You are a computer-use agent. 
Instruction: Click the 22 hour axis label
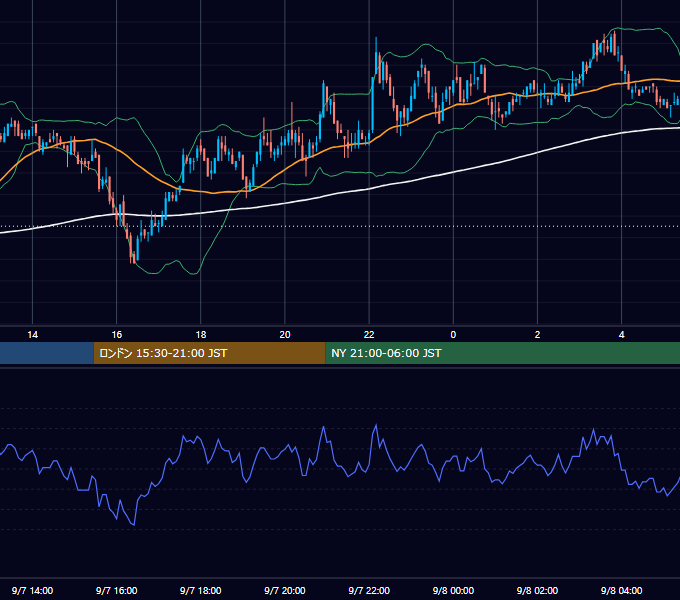[369, 335]
